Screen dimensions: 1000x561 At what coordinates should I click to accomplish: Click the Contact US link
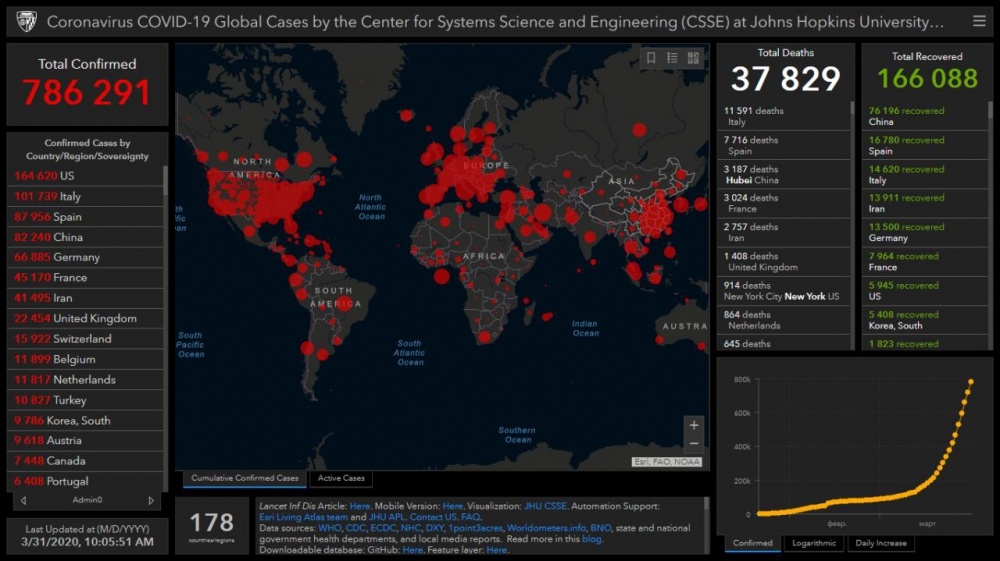click(x=433, y=517)
